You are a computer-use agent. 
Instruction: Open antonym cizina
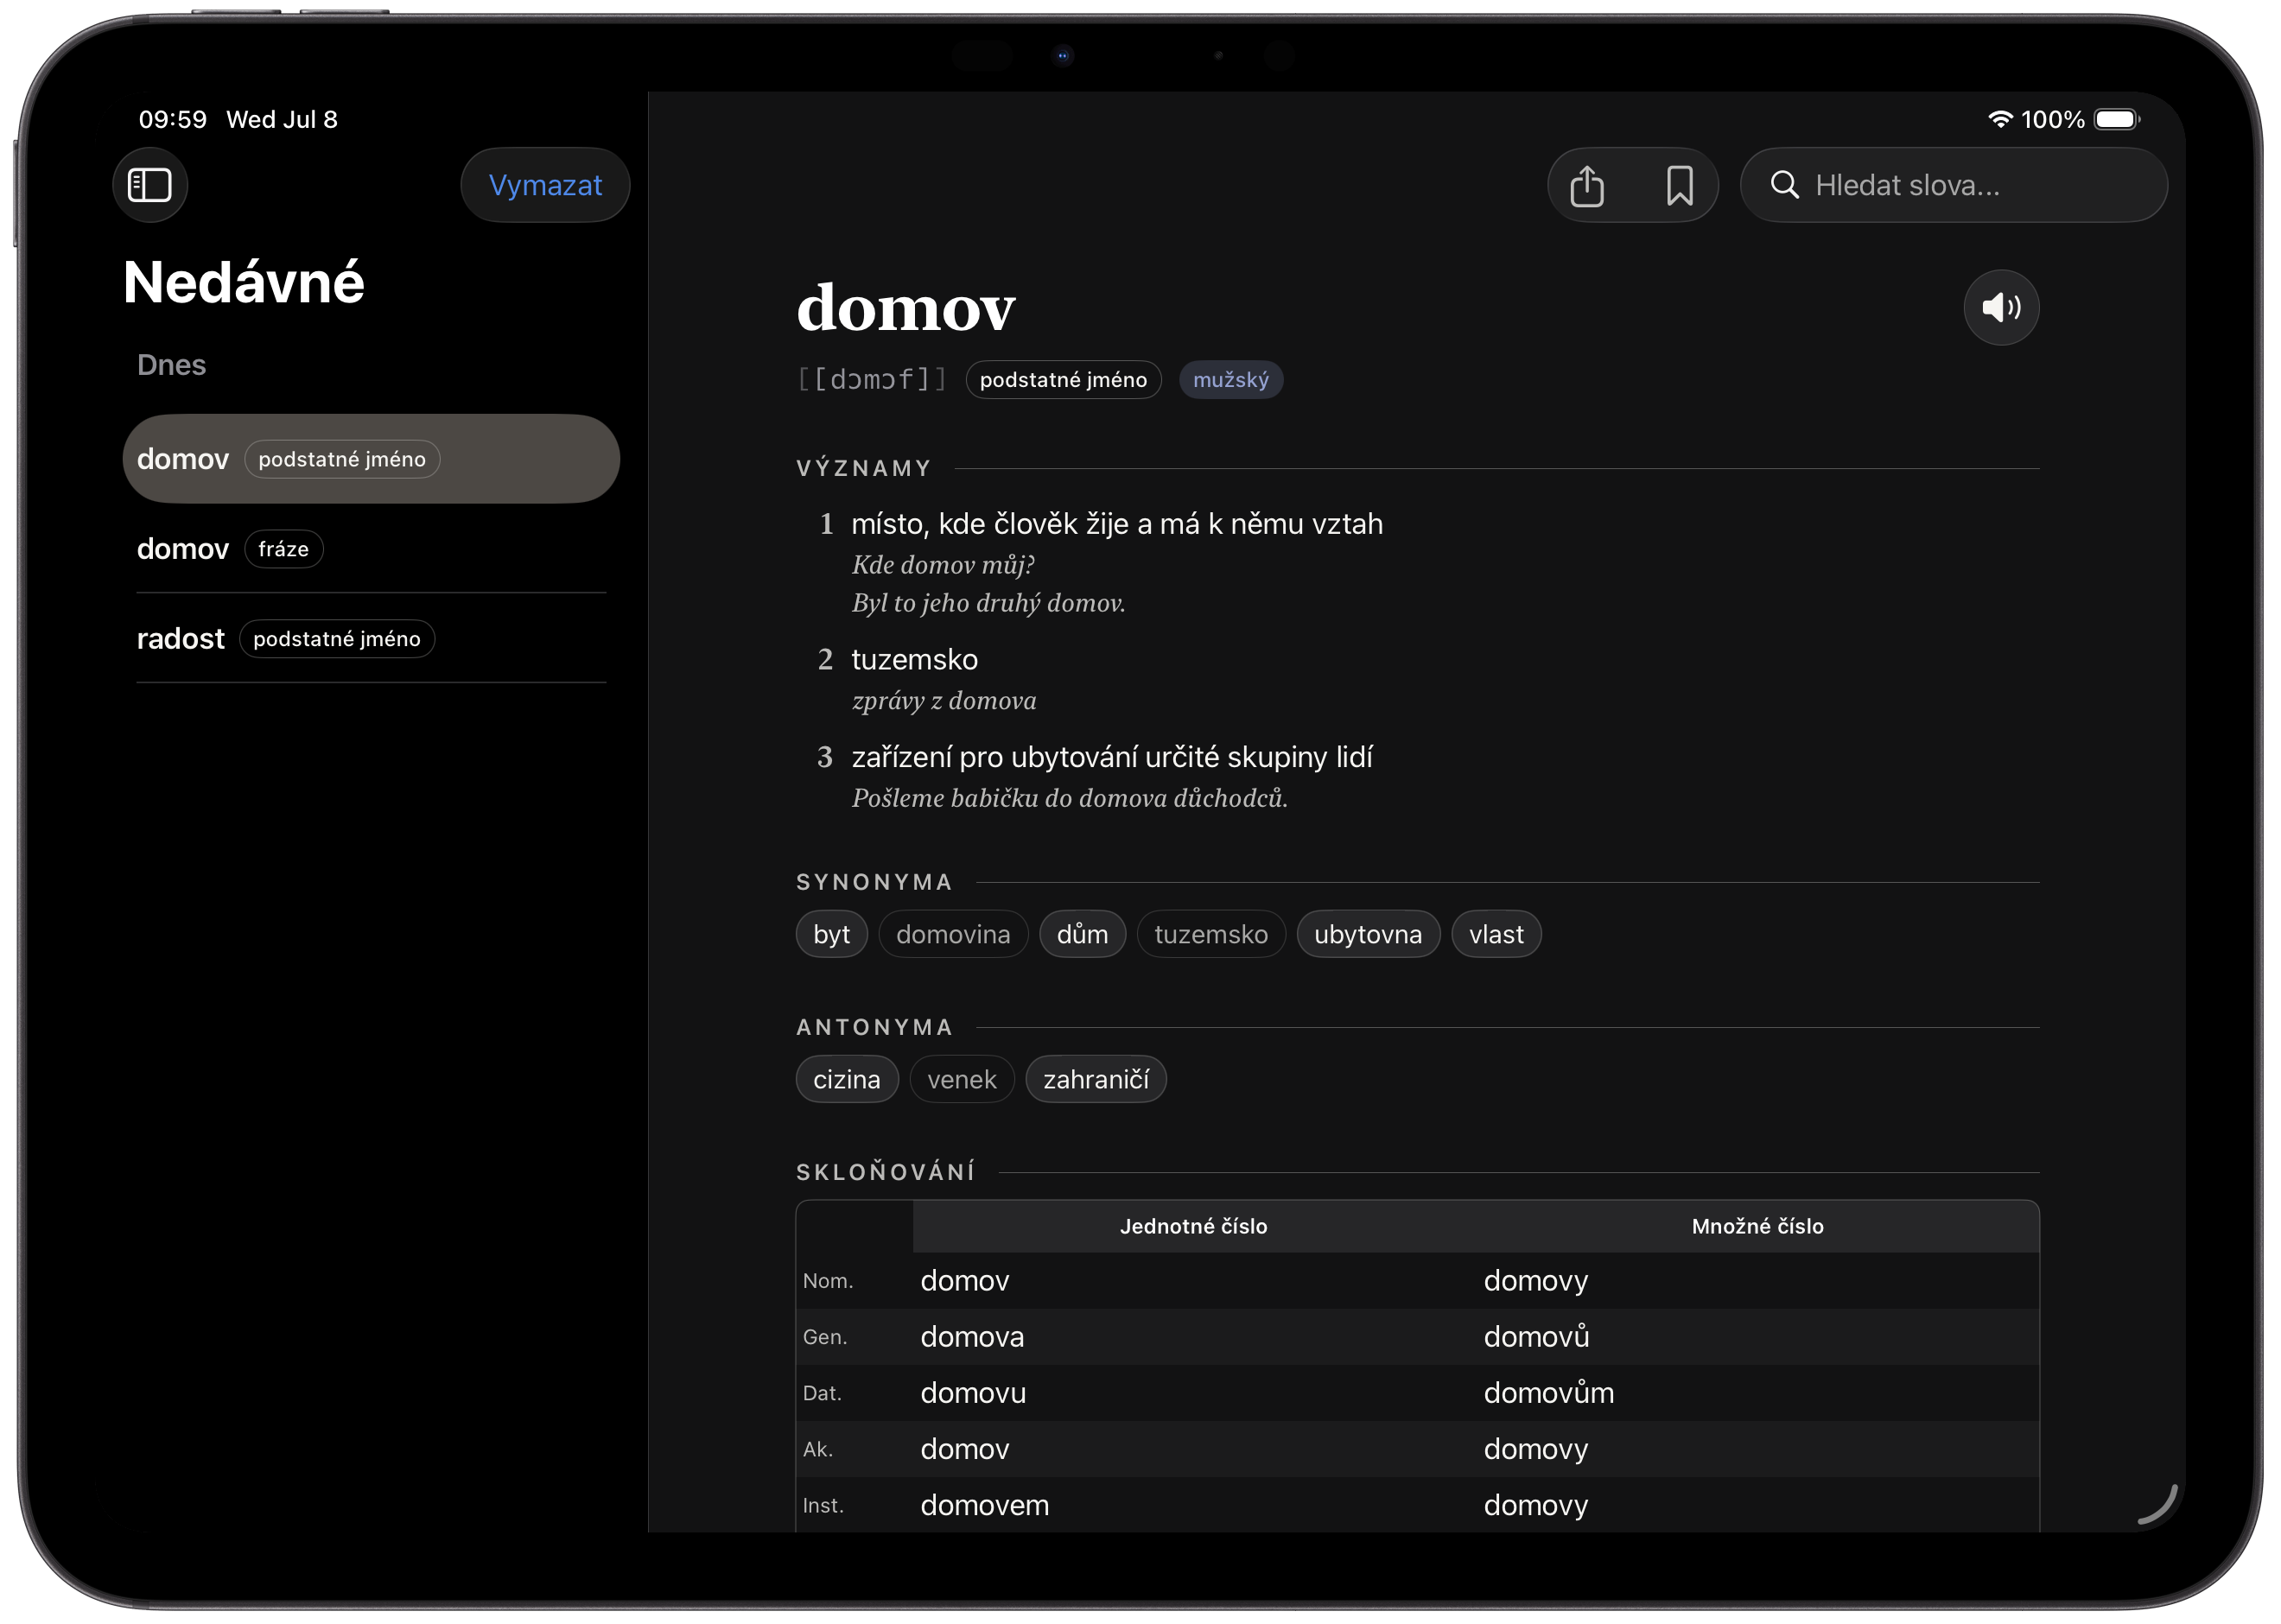click(x=846, y=1079)
